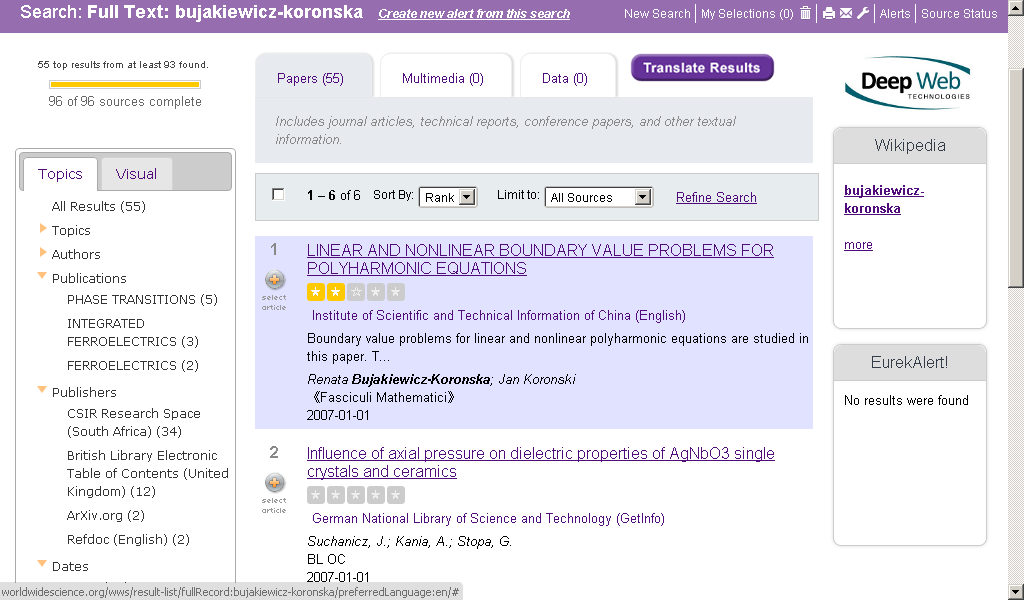The image size is (1024, 600).
Task: Rate result 2 with first star
Action: pyautogui.click(x=315, y=495)
